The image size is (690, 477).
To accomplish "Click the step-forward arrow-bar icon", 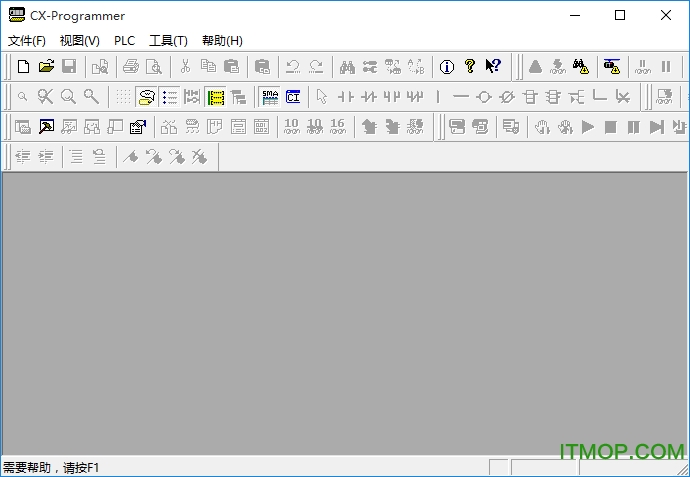I will tap(657, 127).
